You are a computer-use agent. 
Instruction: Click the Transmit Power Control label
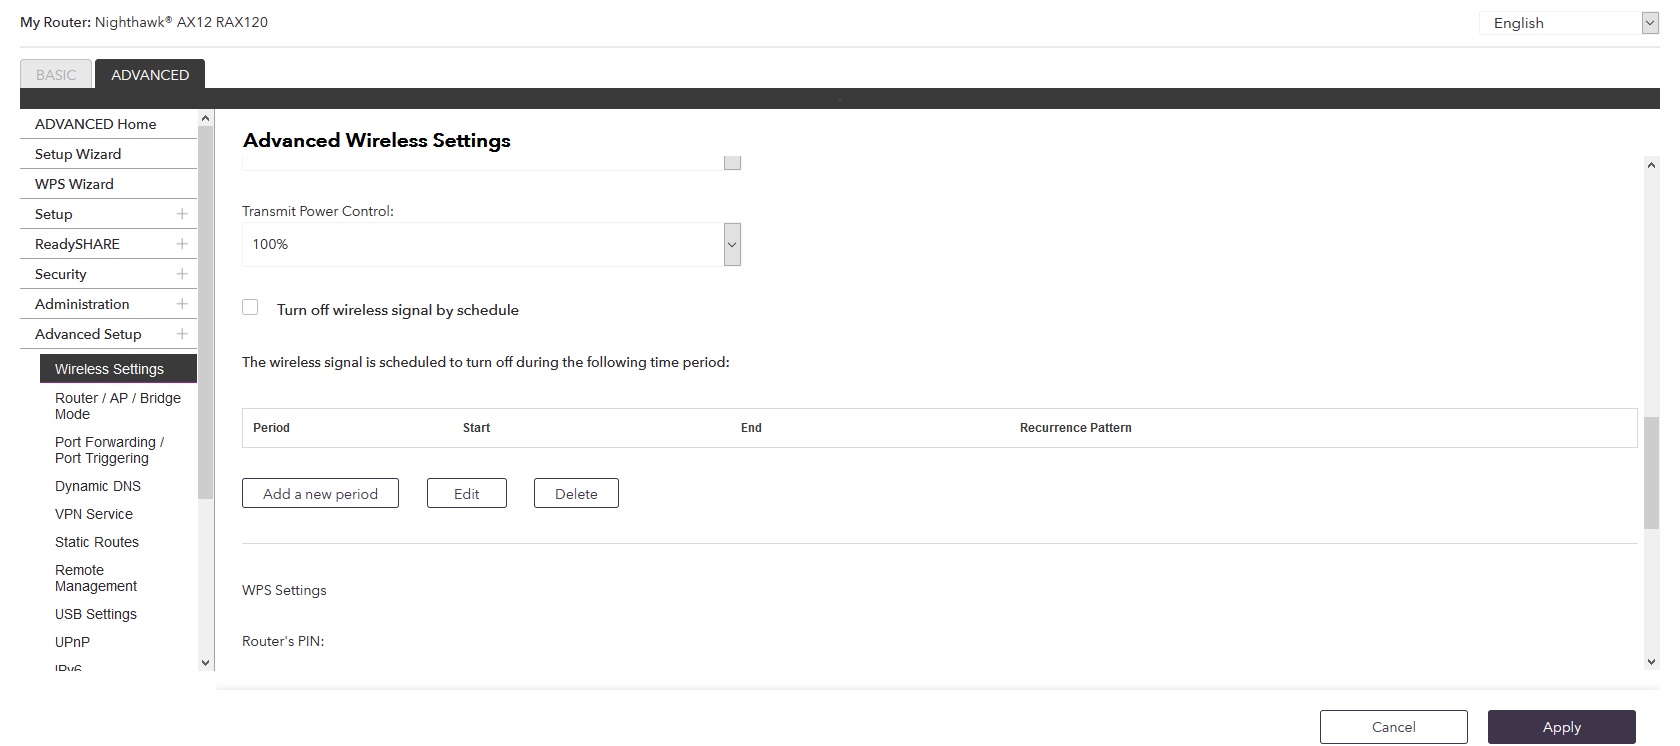pos(318,211)
